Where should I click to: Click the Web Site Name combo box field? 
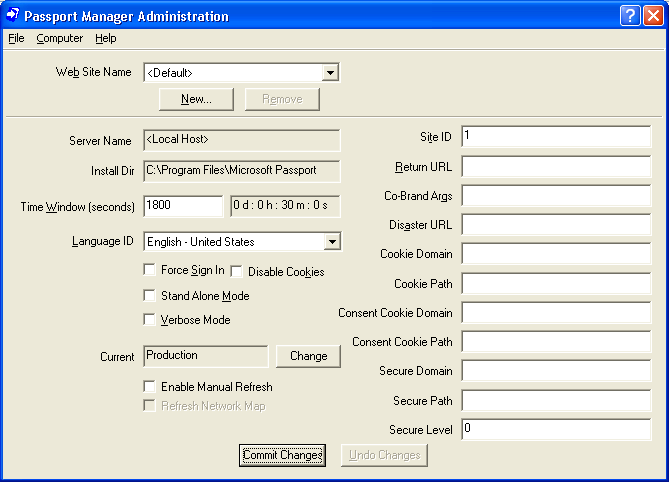[x=241, y=73]
